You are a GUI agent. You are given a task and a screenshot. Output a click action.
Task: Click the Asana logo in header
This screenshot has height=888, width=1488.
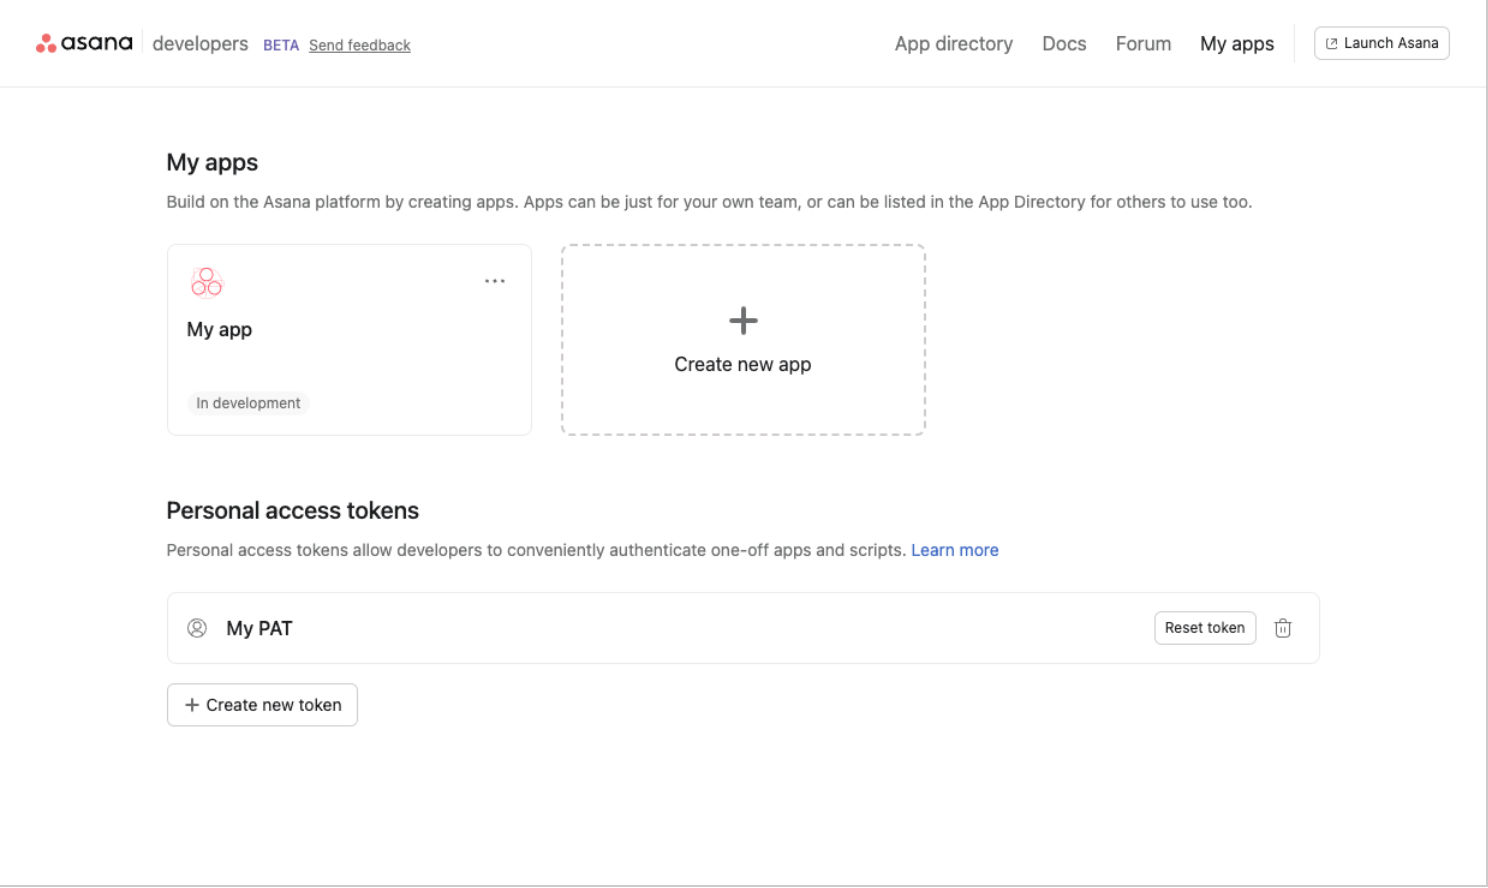tap(84, 43)
